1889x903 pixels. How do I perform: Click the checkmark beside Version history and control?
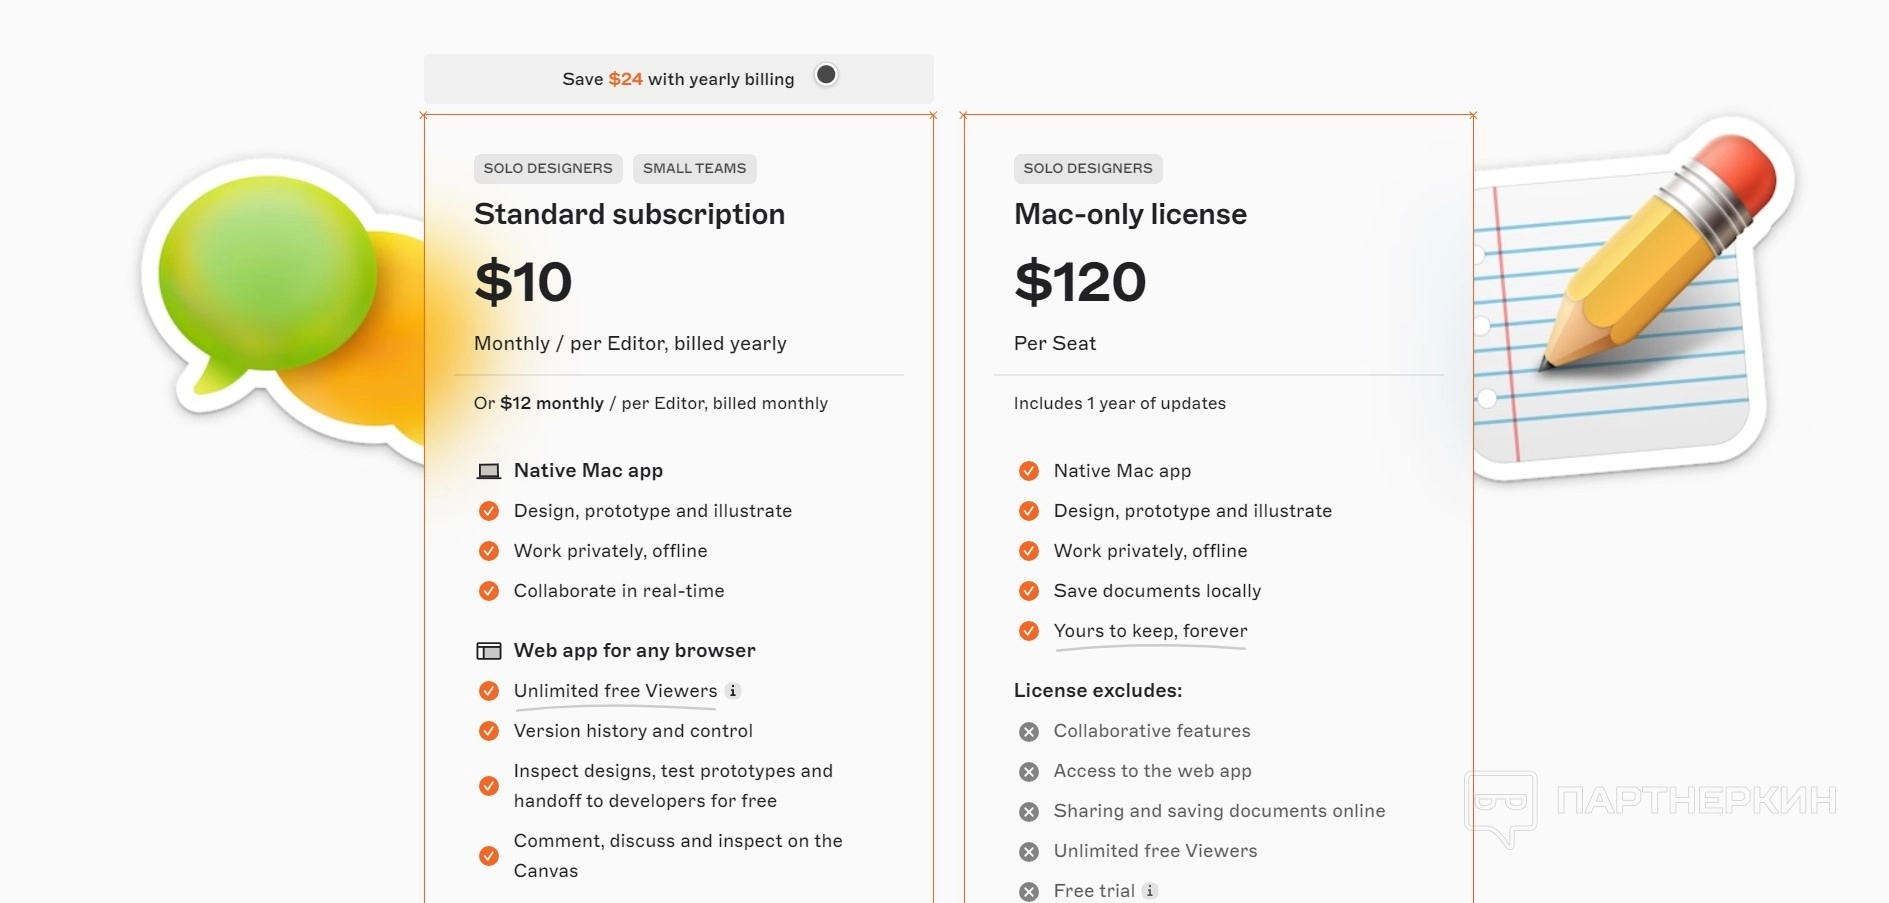point(488,731)
